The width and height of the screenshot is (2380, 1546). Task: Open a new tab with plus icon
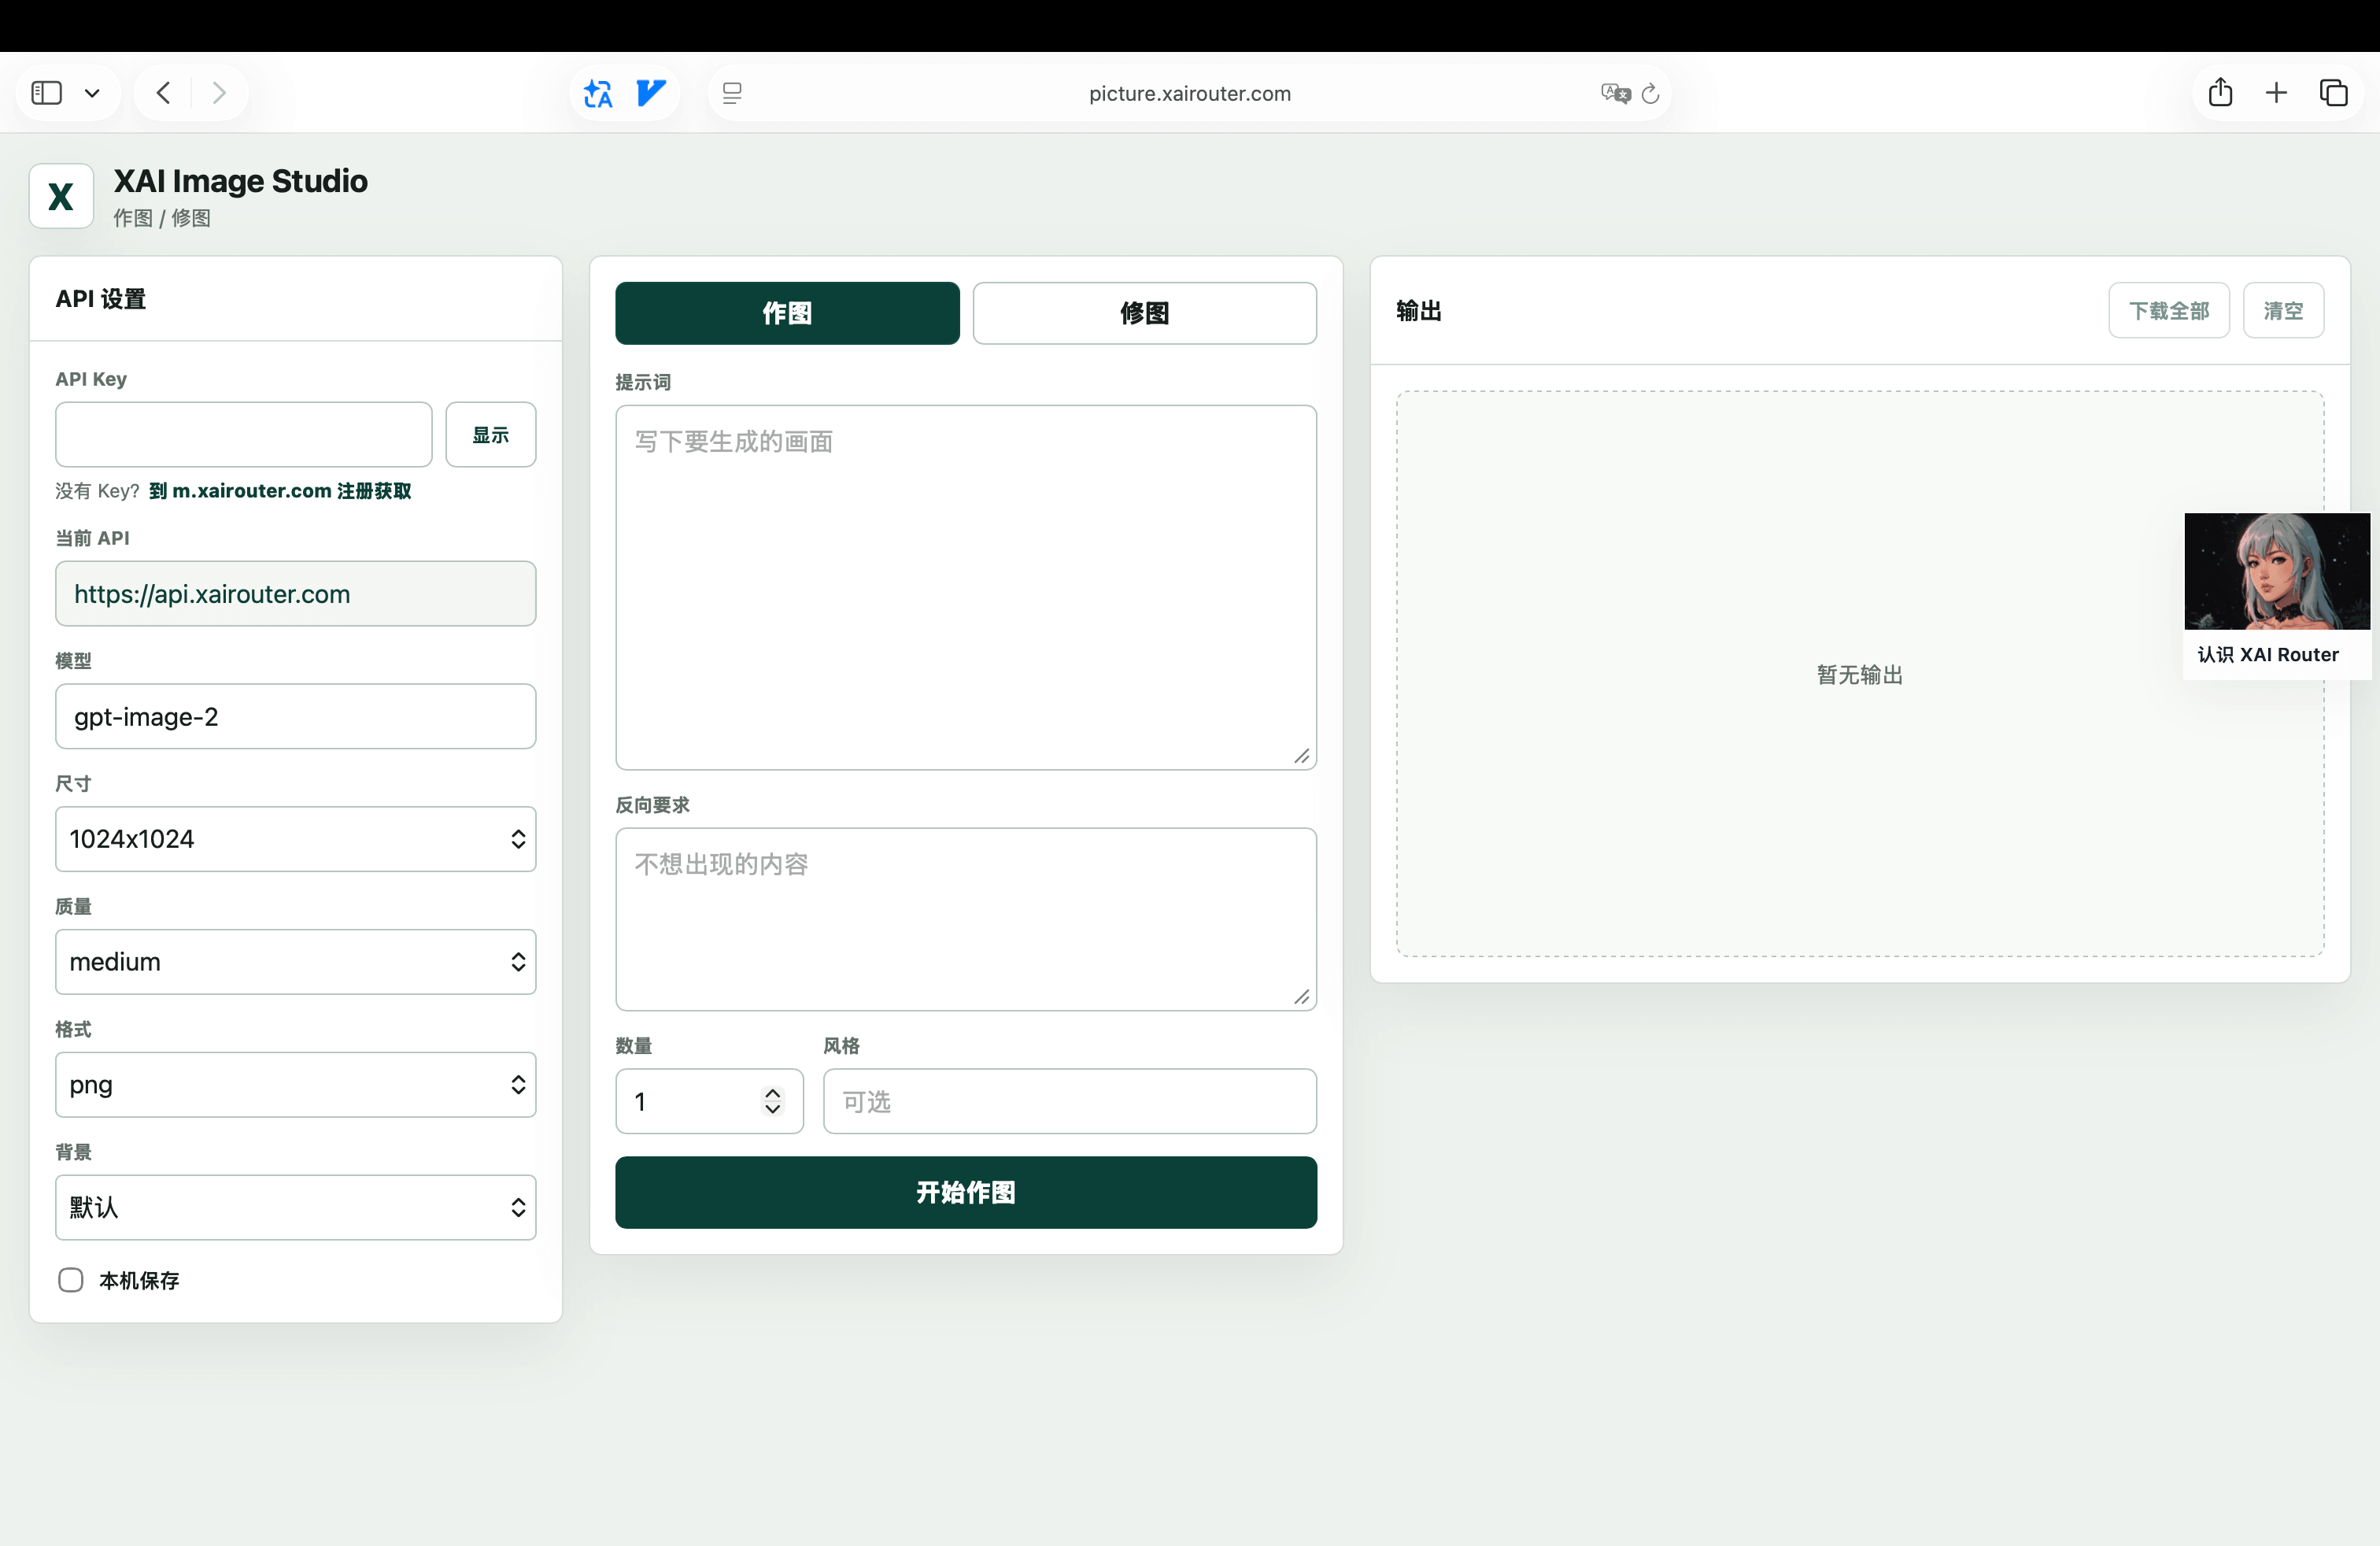(2276, 93)
